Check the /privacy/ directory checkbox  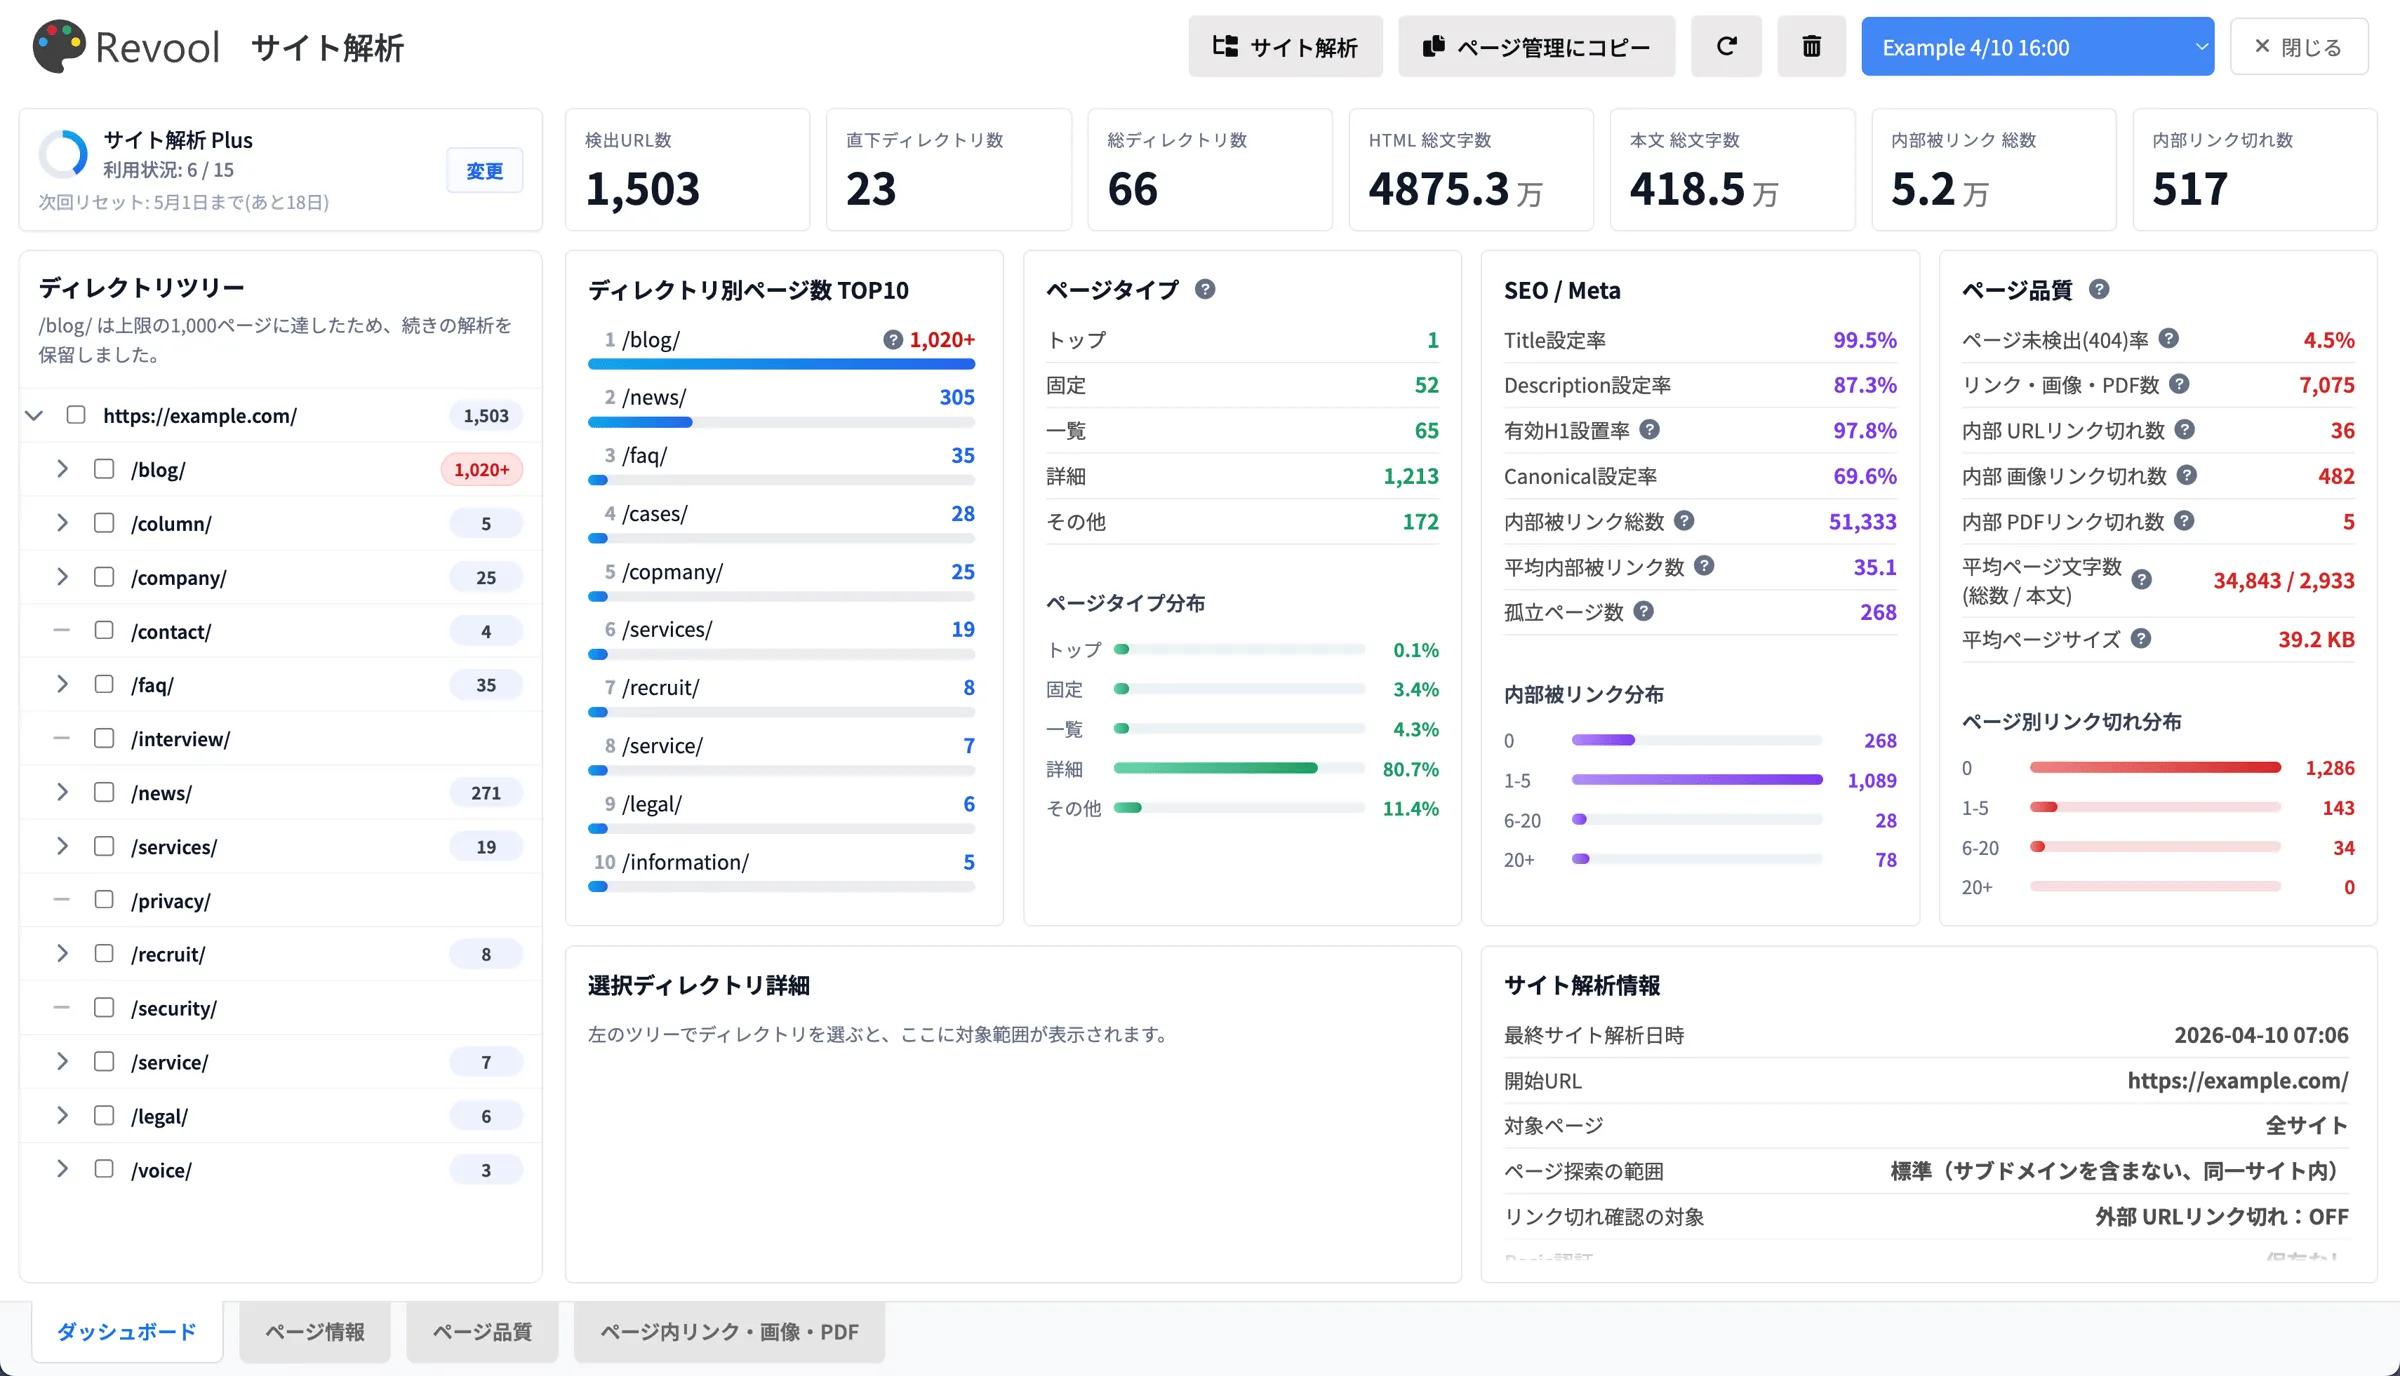click(x=104, y=900)
